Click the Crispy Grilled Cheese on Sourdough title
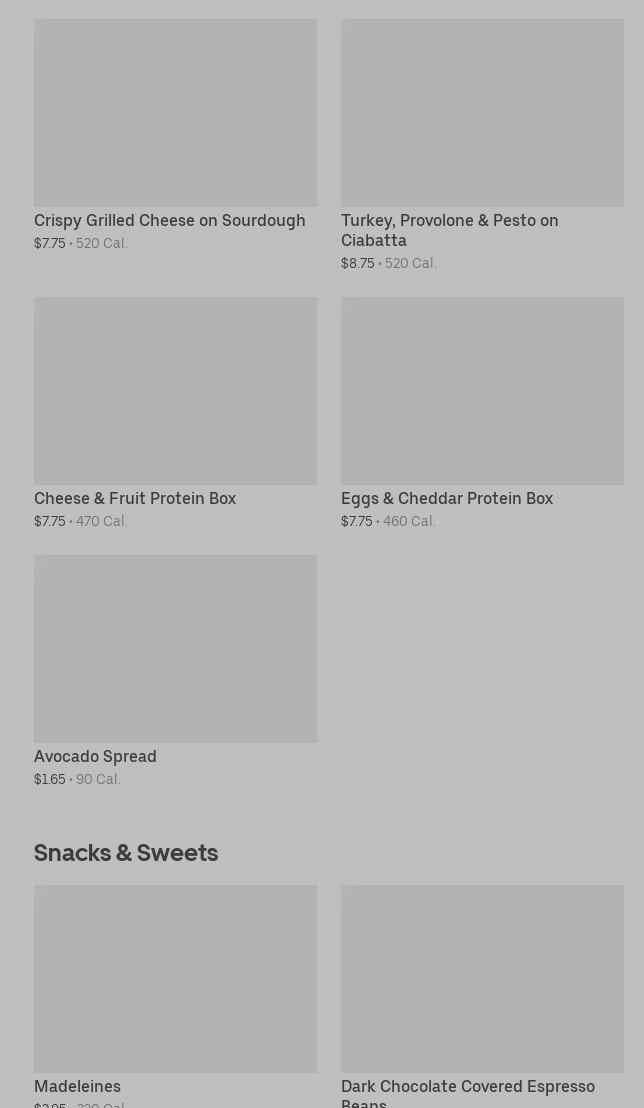The image size is (644, 1108). tap(170, 220)
